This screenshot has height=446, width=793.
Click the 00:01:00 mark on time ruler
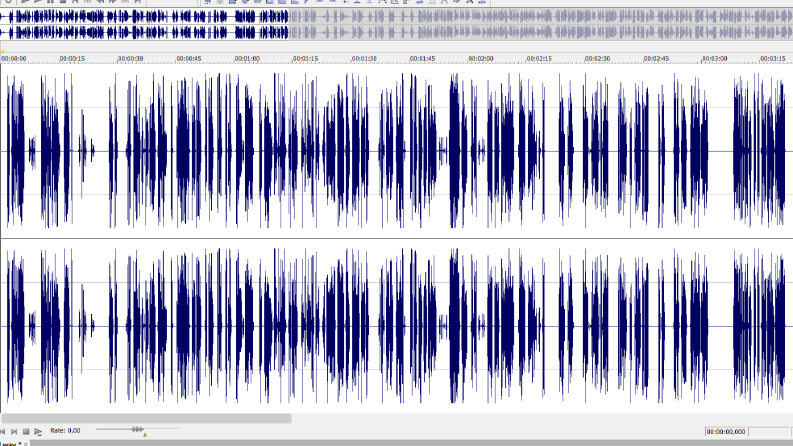247,59
